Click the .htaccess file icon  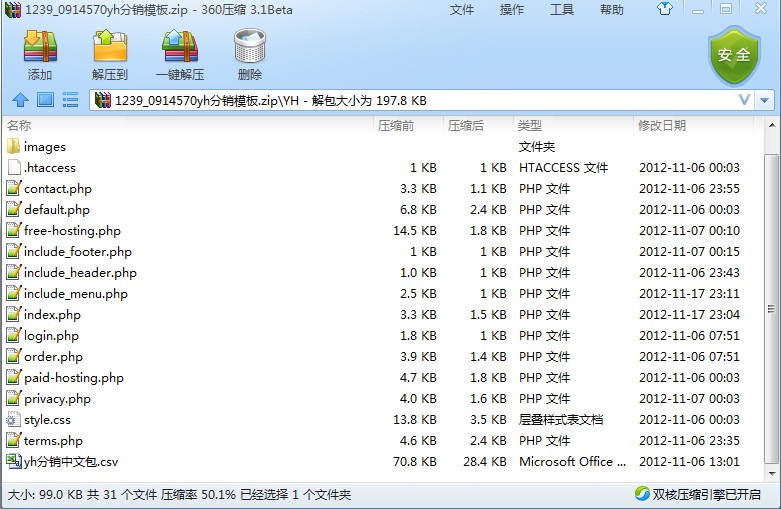14,167
